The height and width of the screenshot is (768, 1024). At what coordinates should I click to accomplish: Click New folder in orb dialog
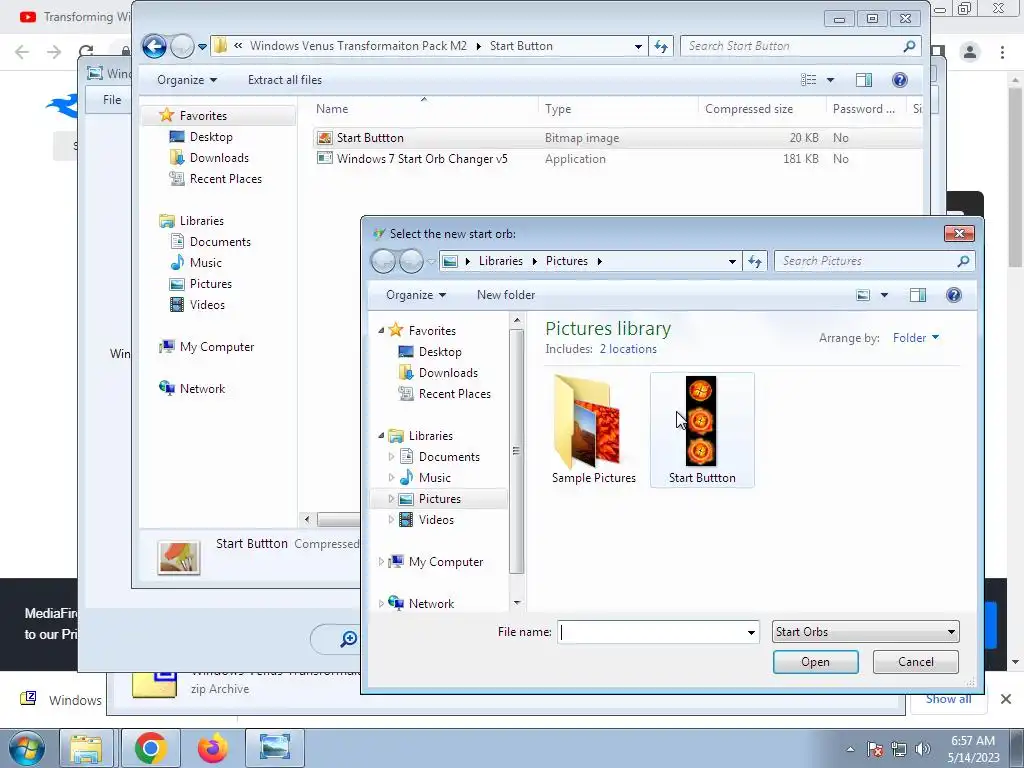tap(505, 295)
